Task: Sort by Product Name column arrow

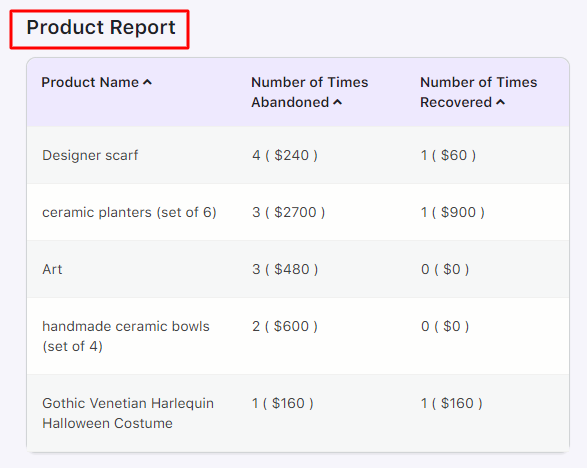Action: point(147,82)
